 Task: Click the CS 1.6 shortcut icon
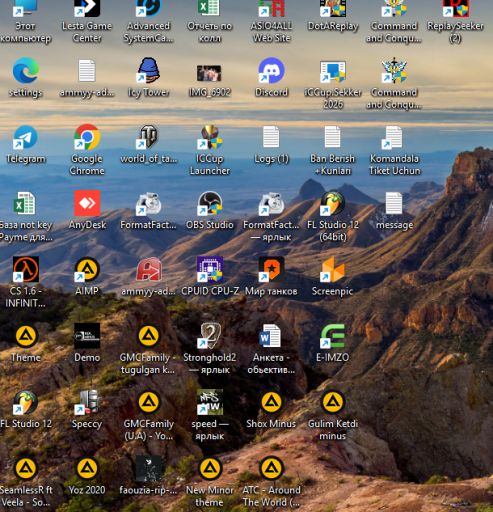[26, 269]
